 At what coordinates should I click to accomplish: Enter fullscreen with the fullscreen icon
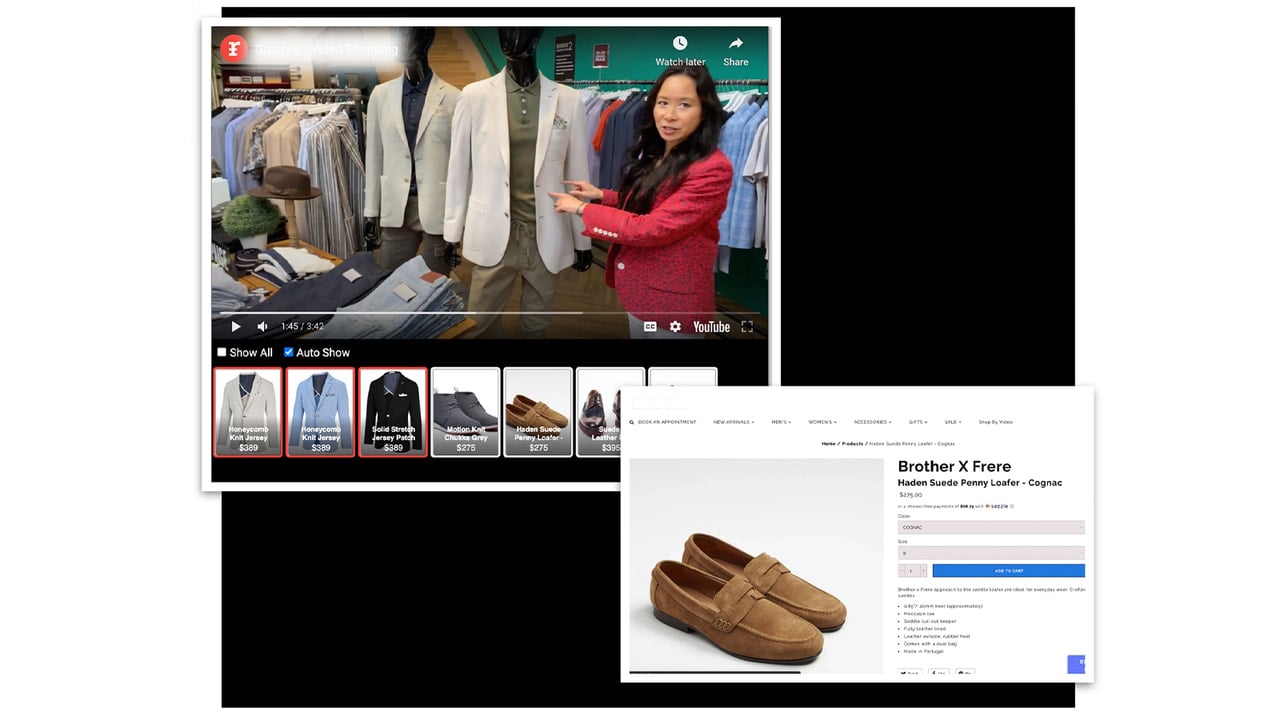coord(747,326)
